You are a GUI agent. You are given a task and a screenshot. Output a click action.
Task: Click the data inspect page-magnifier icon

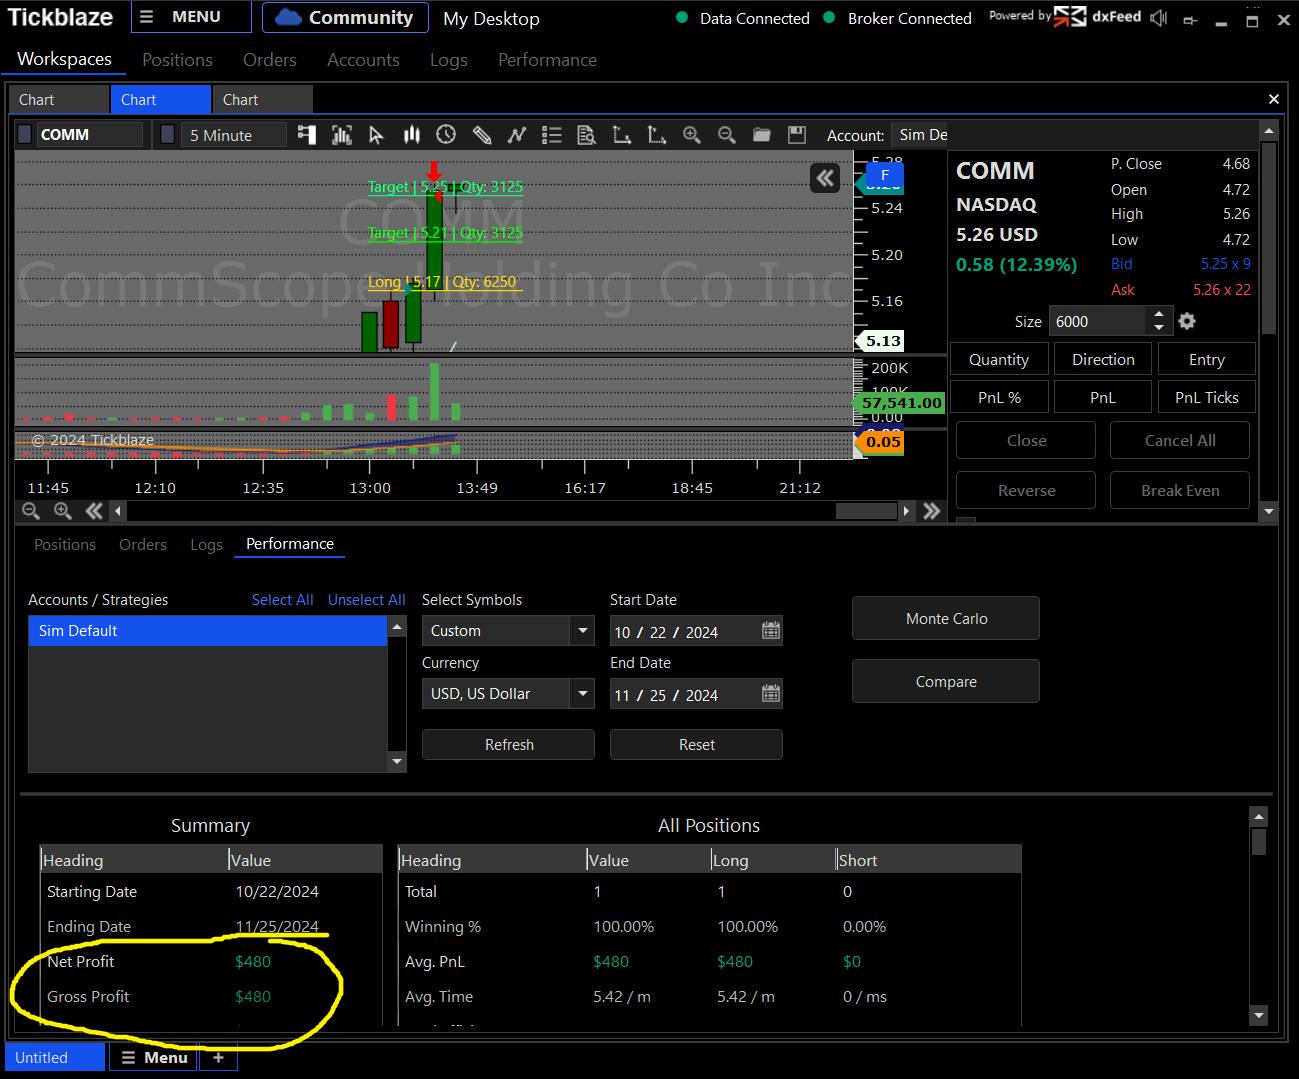tap(586, 135)
